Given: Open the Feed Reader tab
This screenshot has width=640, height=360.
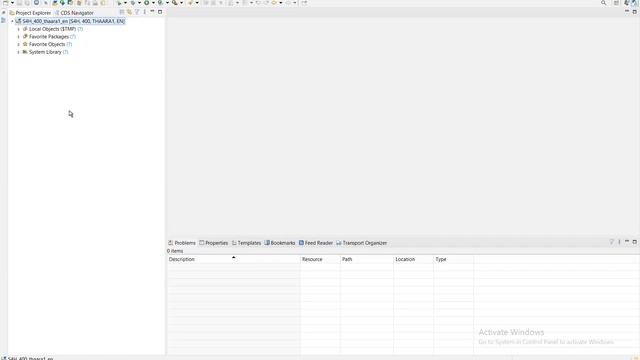Looking at the screenshot, I should [316, 243].
